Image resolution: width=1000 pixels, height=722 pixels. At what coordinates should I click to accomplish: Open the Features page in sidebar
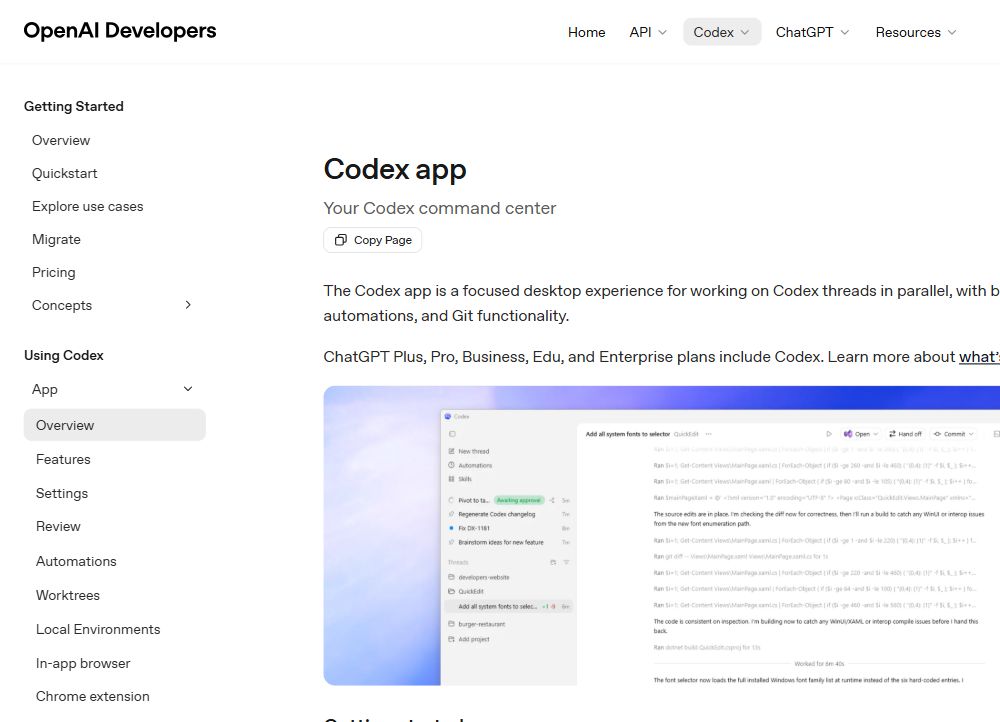(x=63, y=459)
